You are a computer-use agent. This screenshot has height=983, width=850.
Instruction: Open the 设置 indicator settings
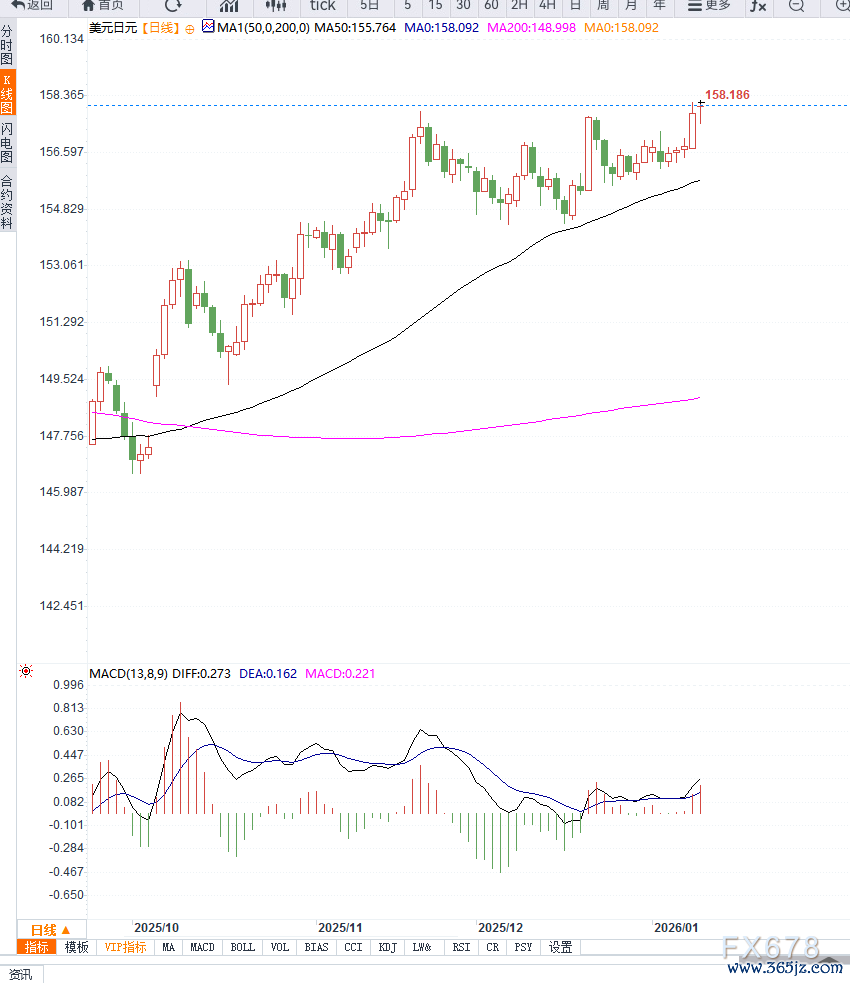561,947
